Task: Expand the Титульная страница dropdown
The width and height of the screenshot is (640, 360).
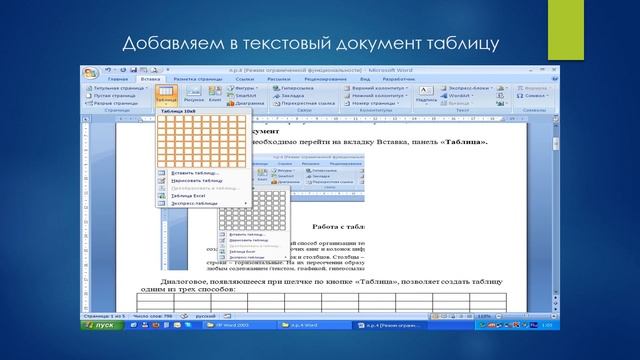Action: pyautogui.click(x=118, y=88)
